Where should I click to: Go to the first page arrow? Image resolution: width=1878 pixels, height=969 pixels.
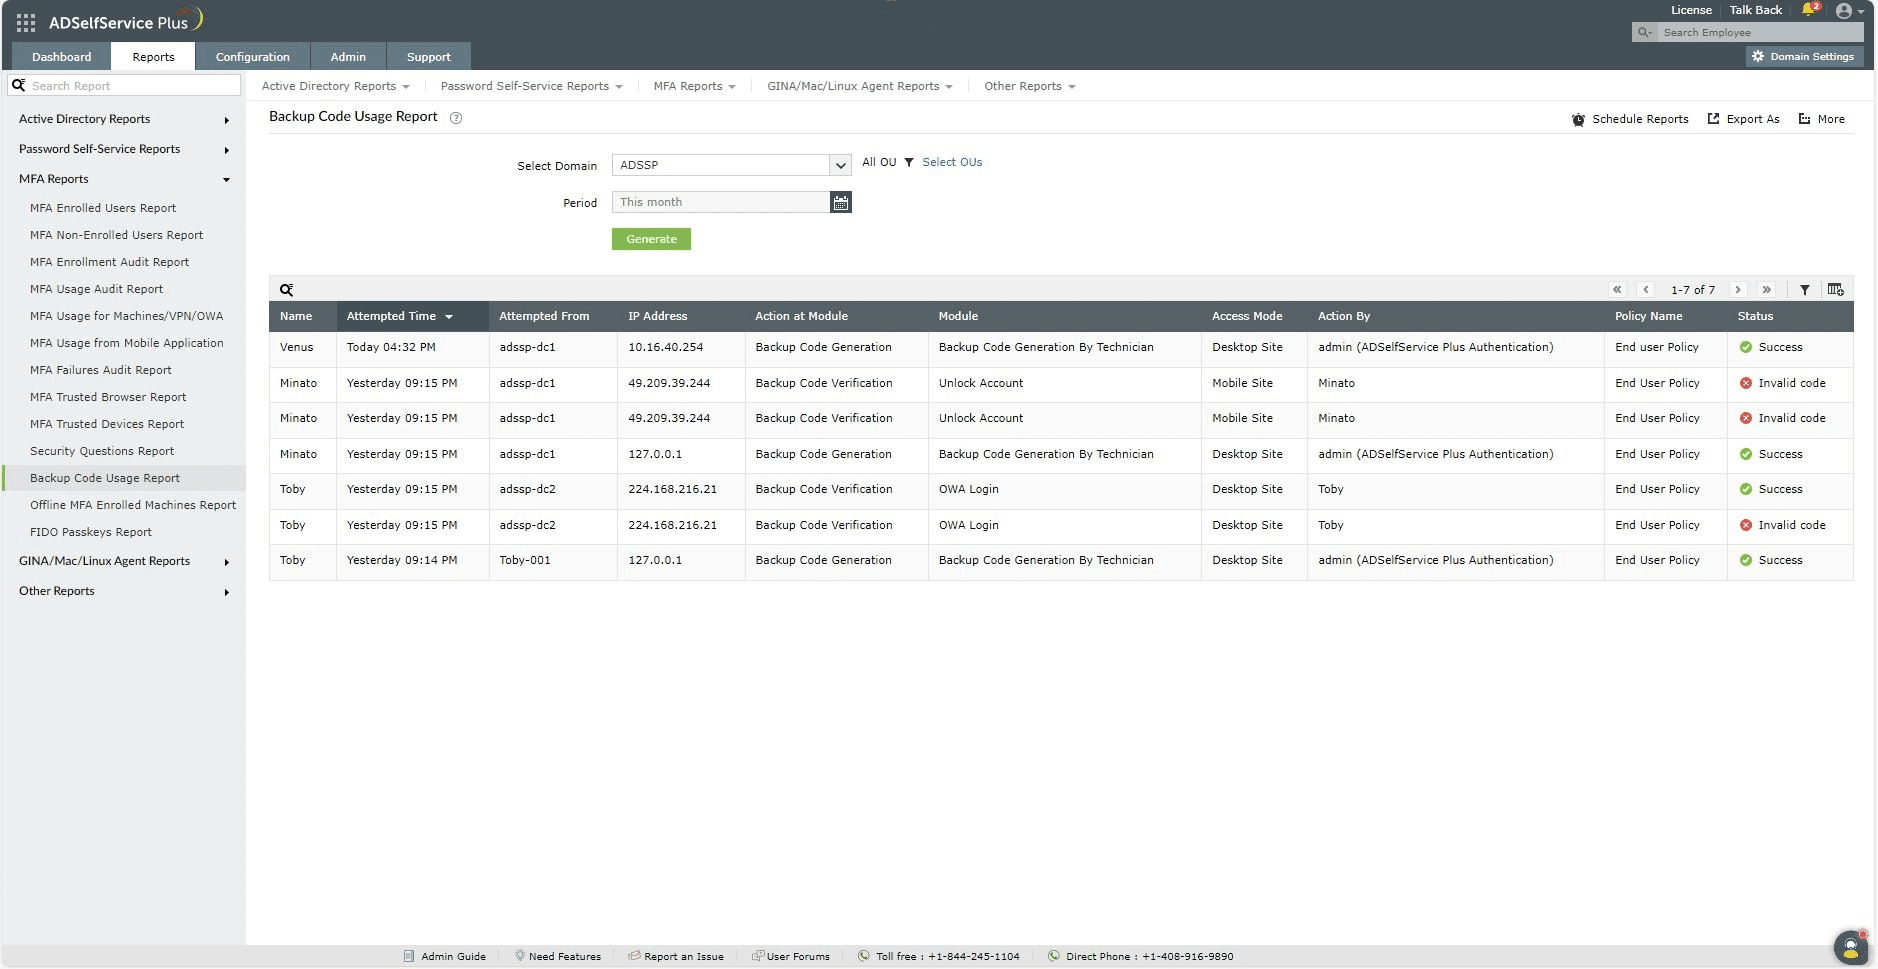point(1617,290)
